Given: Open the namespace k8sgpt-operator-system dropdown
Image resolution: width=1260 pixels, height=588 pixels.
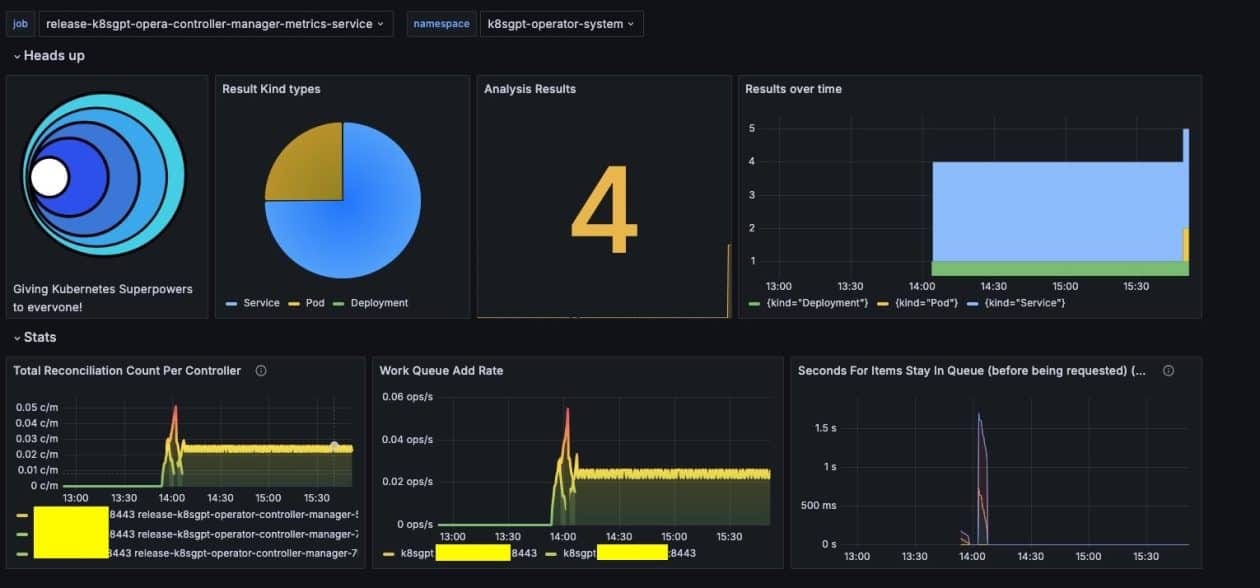Looking at the screenshot, I should tap(561, 24).
